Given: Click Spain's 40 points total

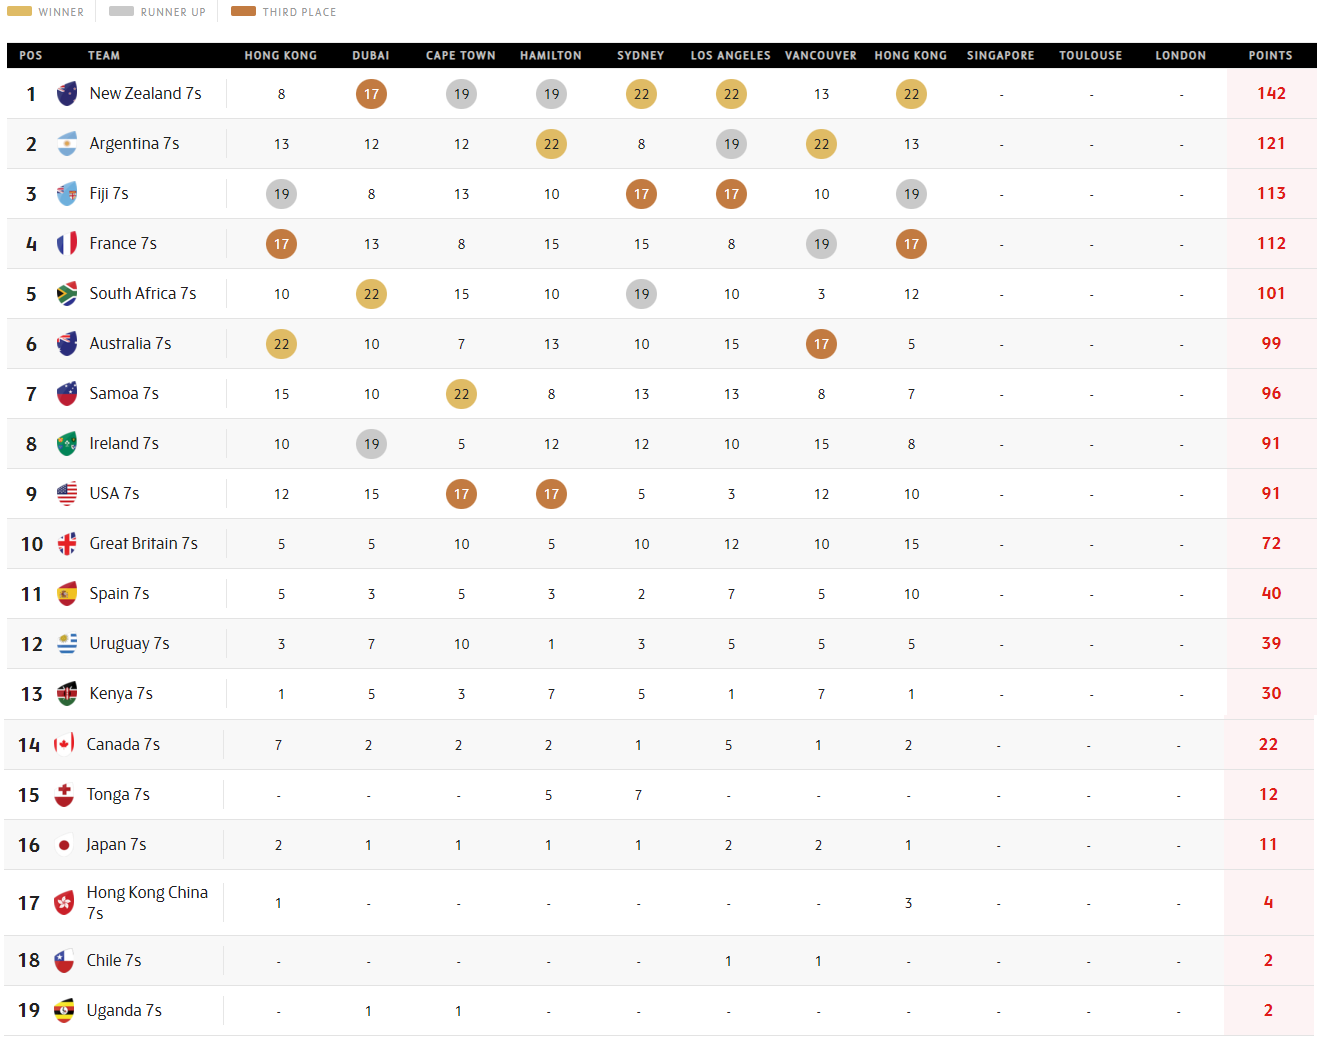Looking at the screenshot, I should [1272, 593].
